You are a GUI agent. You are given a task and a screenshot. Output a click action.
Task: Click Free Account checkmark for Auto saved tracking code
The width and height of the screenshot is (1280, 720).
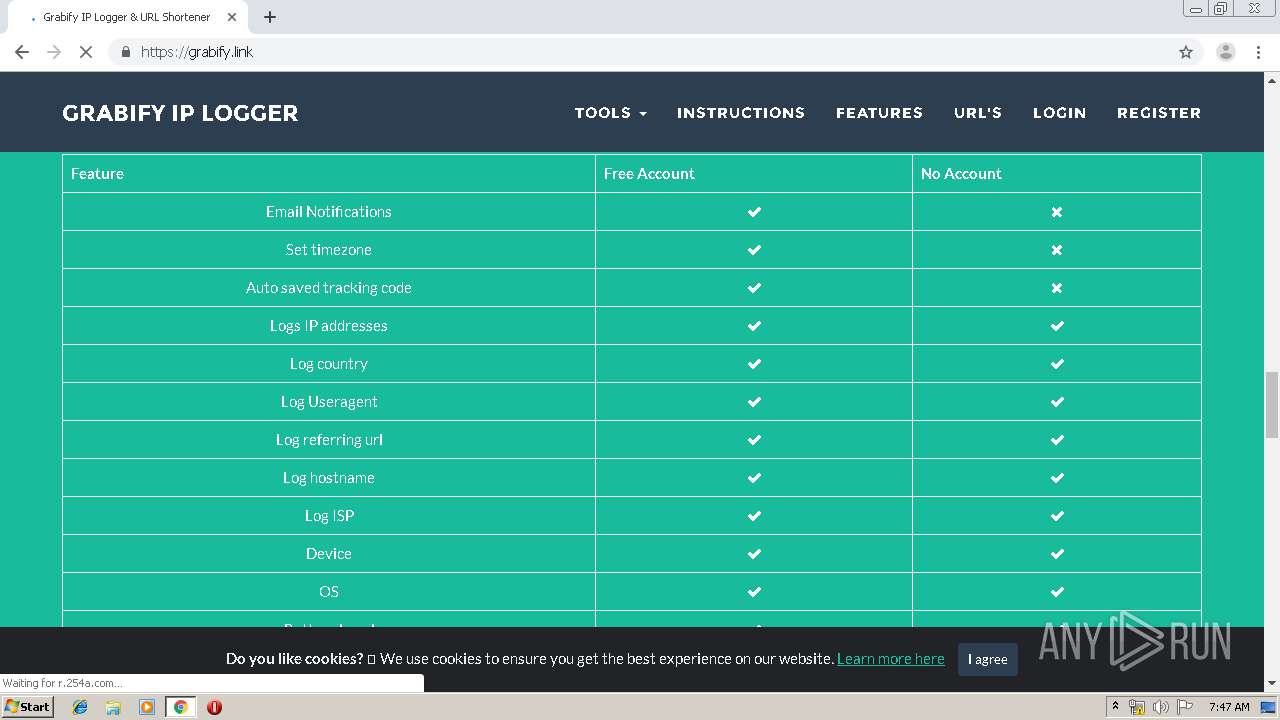[x=755, y=288]
